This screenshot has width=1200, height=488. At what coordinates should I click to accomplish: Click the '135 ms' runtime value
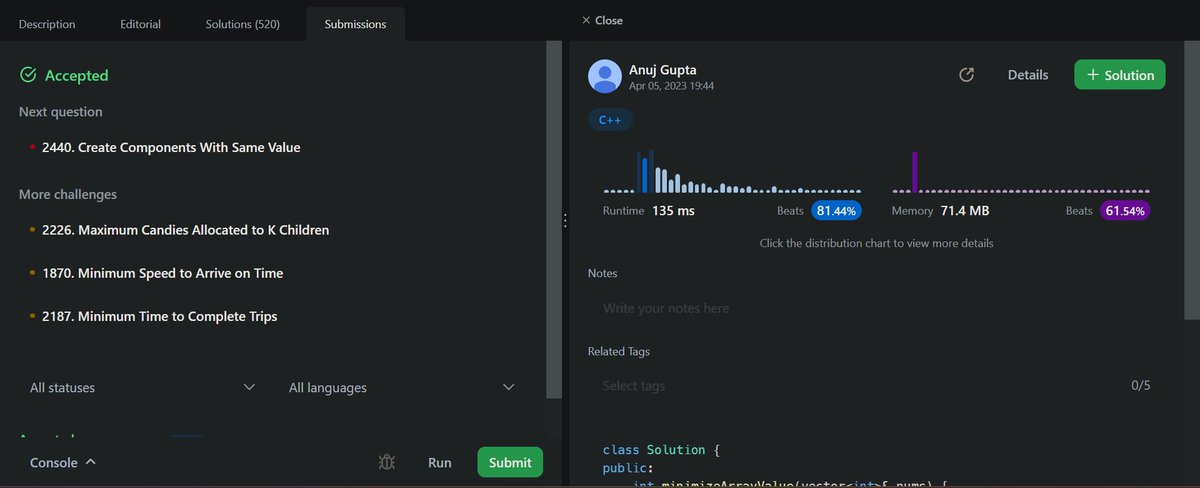[673, 211]
